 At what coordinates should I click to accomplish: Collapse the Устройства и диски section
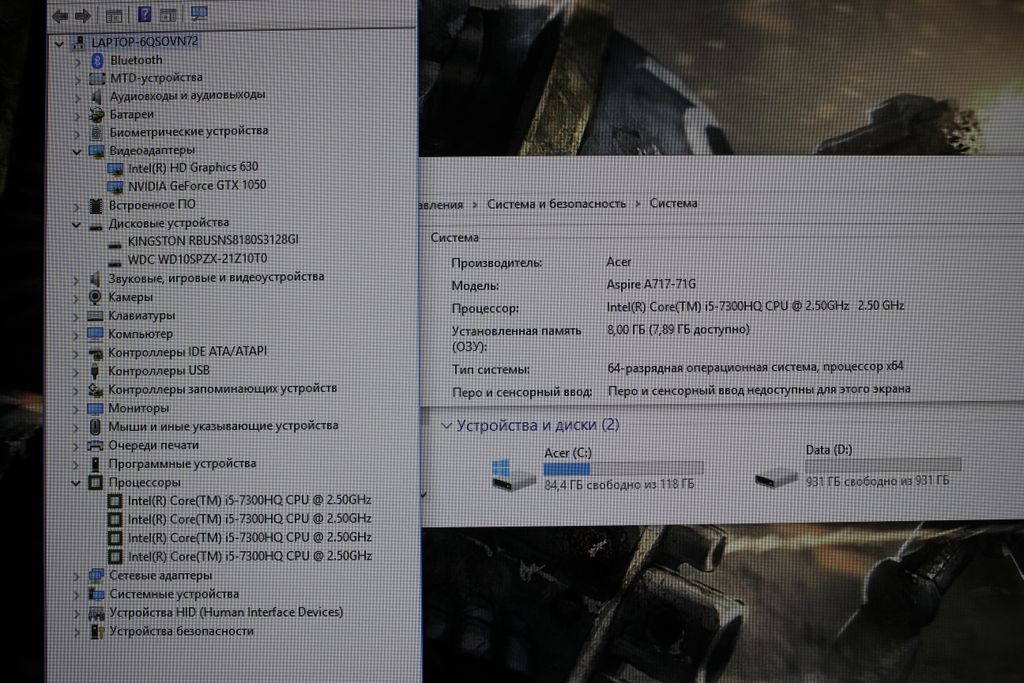[445, 425]
